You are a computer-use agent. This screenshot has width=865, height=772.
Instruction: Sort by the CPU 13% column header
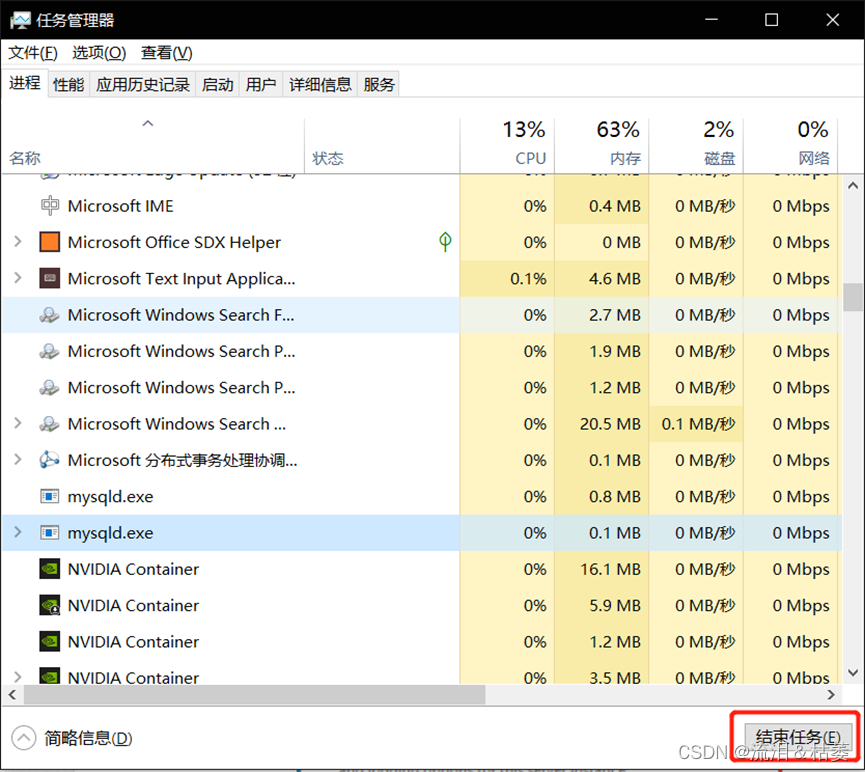point(507,146)
